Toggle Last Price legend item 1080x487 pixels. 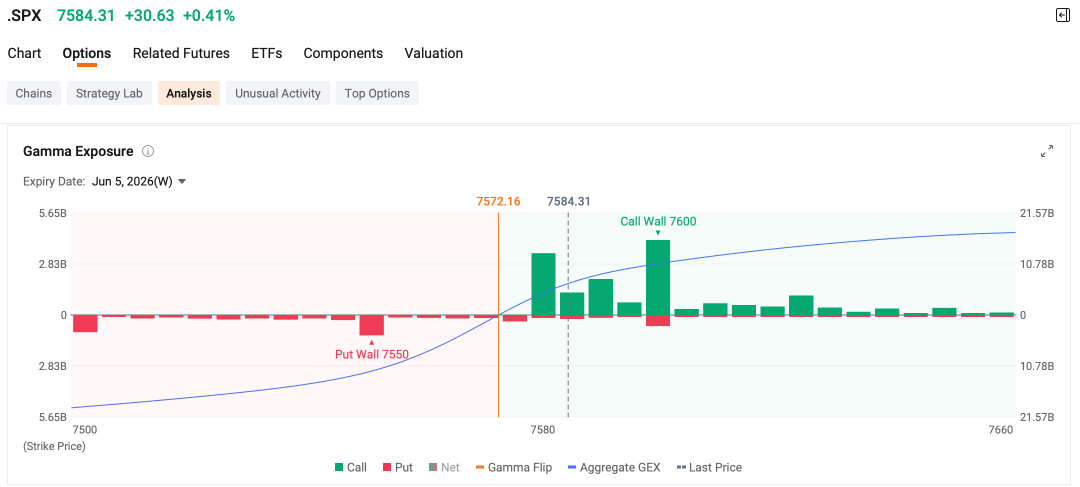point(709,467)
